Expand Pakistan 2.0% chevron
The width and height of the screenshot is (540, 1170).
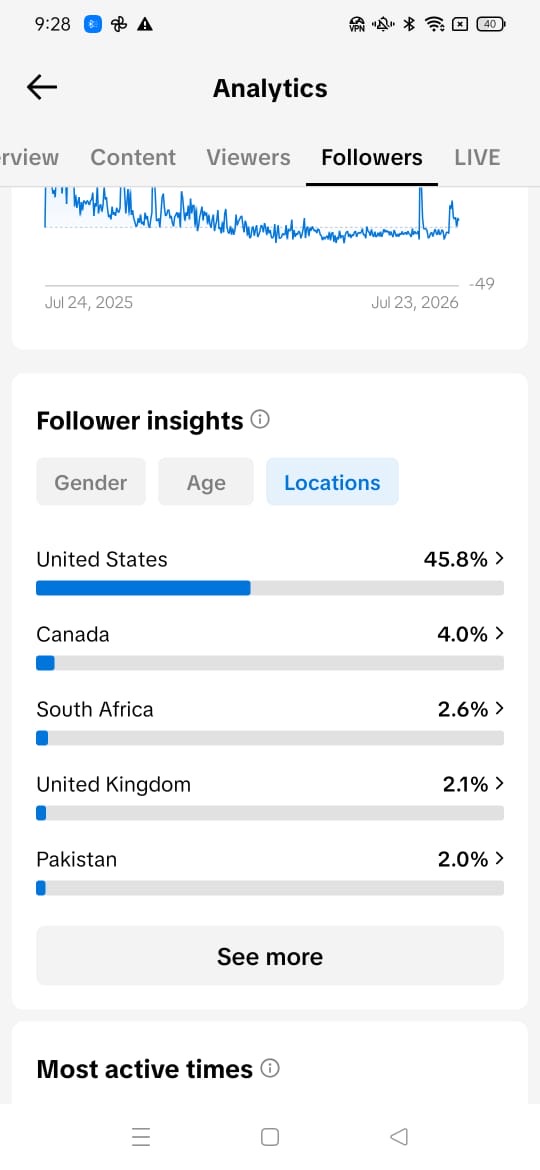(x=499, y=858)
